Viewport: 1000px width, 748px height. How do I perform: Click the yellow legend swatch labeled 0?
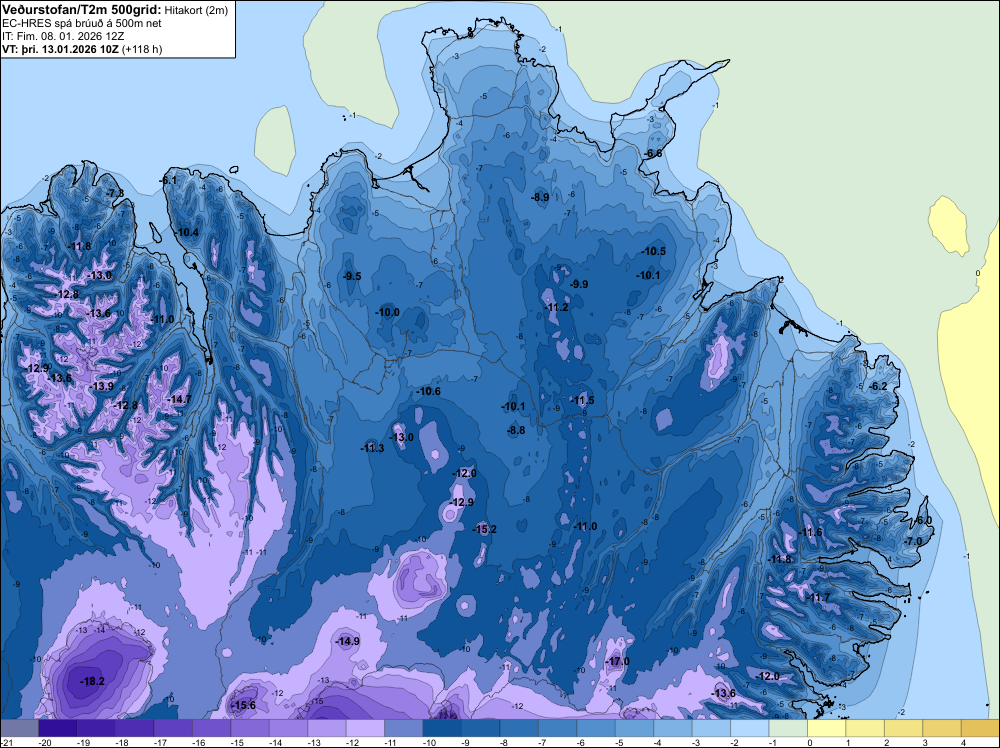(x=827, y=728)
